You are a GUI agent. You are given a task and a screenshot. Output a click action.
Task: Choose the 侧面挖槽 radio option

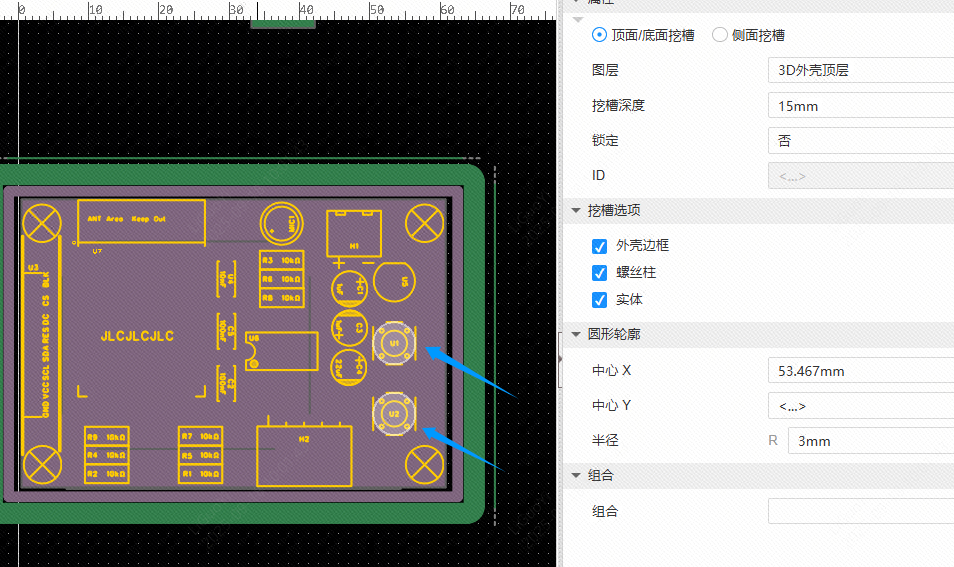coord(720,35)
